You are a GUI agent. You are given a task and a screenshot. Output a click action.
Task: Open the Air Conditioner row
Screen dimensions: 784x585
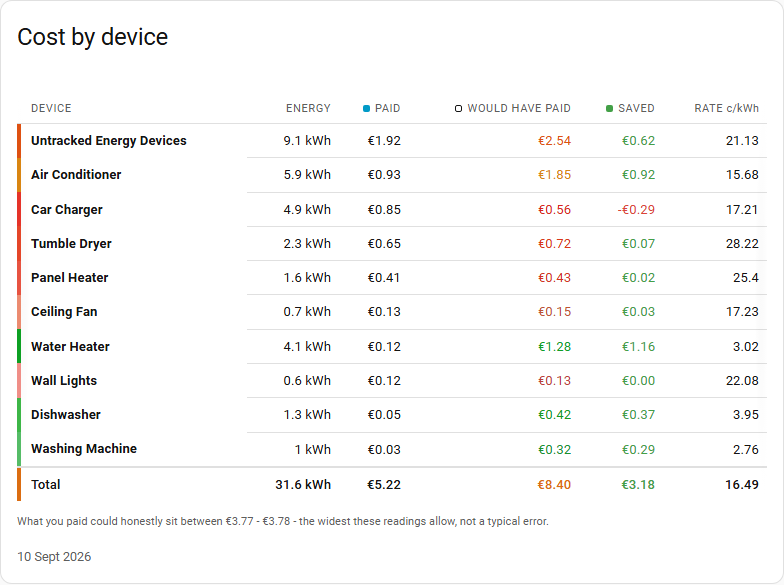pyautogui.click(x=392, y=175)
